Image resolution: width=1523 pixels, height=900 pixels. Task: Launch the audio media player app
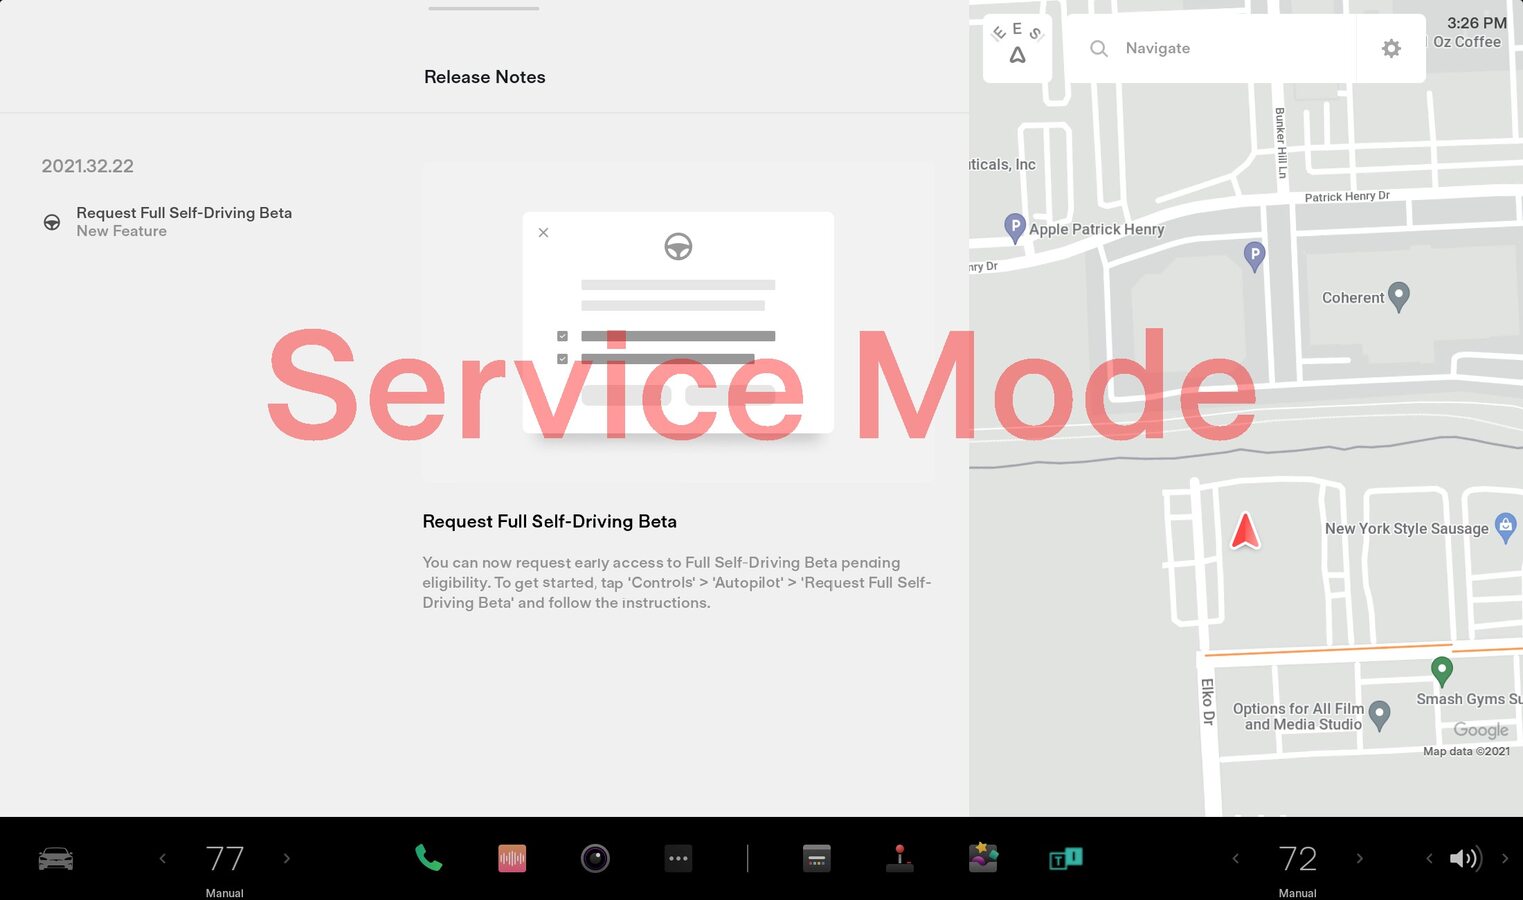pyautogui.click(x=512, y=858)
